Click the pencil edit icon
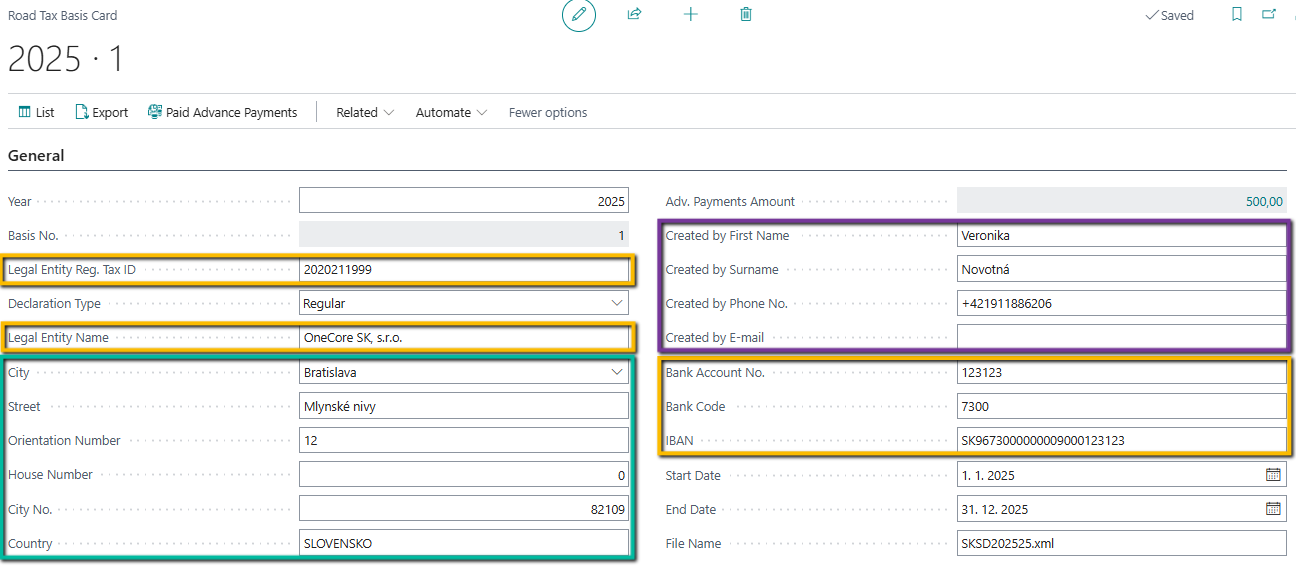 pos(578,15)
